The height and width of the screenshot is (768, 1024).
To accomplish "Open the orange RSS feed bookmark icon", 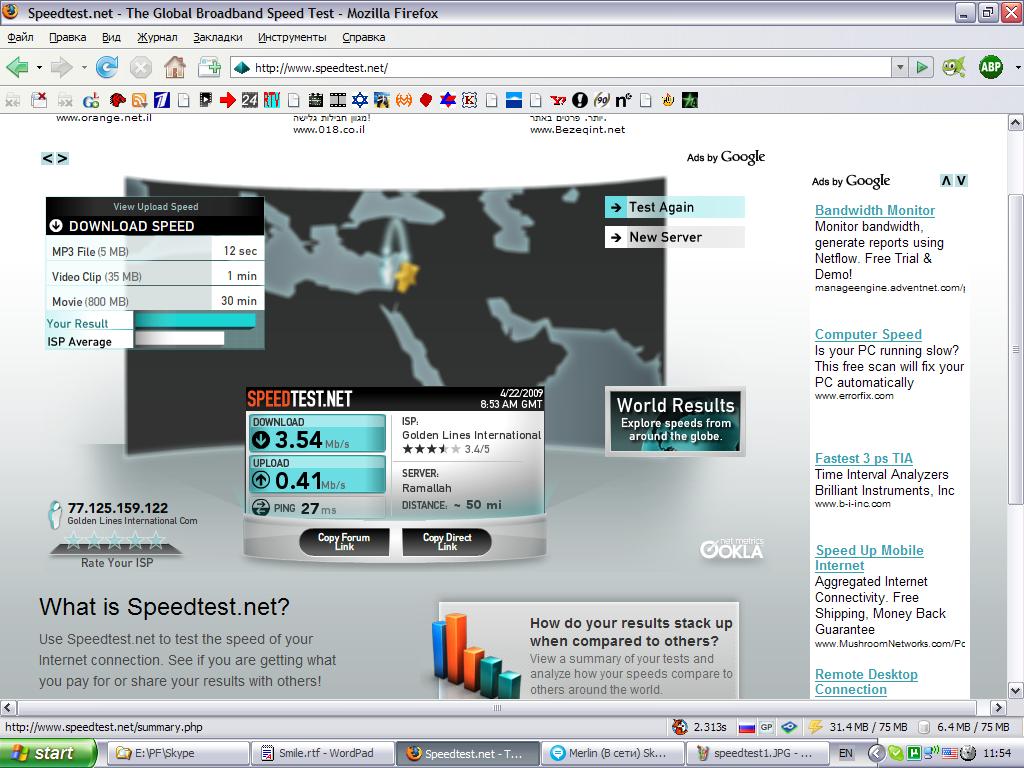I will click(139, 100).
